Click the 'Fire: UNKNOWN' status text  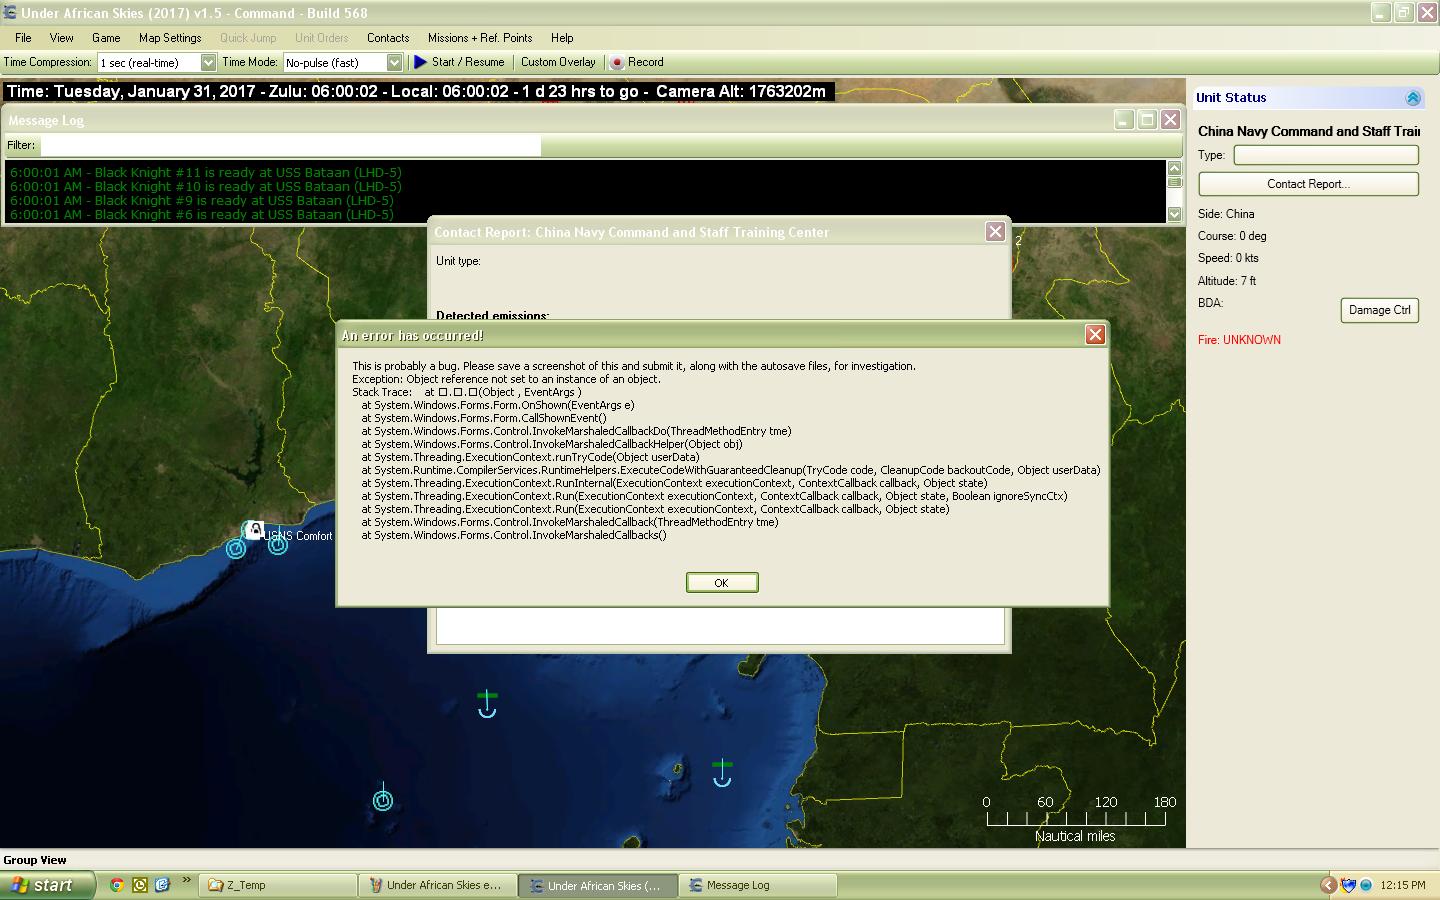[x=1239, y=340]
